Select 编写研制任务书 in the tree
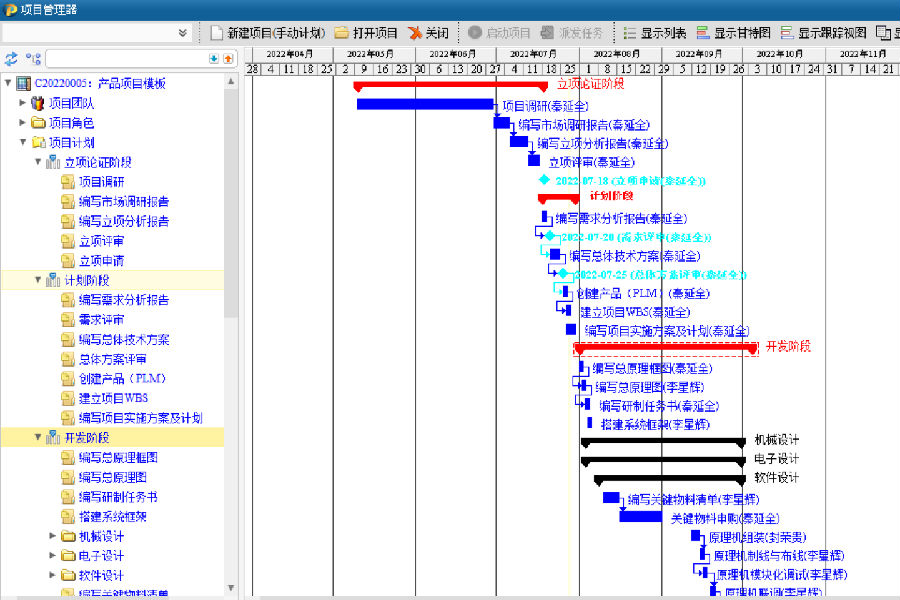 tap(118, 497)
